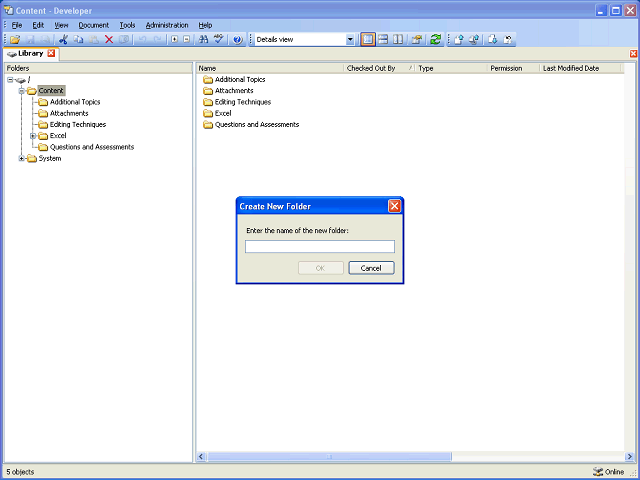The width and height of the screenshot is (640, 480).
Task: Click the Check Out toolbar icon
Action: pos(493,40)
